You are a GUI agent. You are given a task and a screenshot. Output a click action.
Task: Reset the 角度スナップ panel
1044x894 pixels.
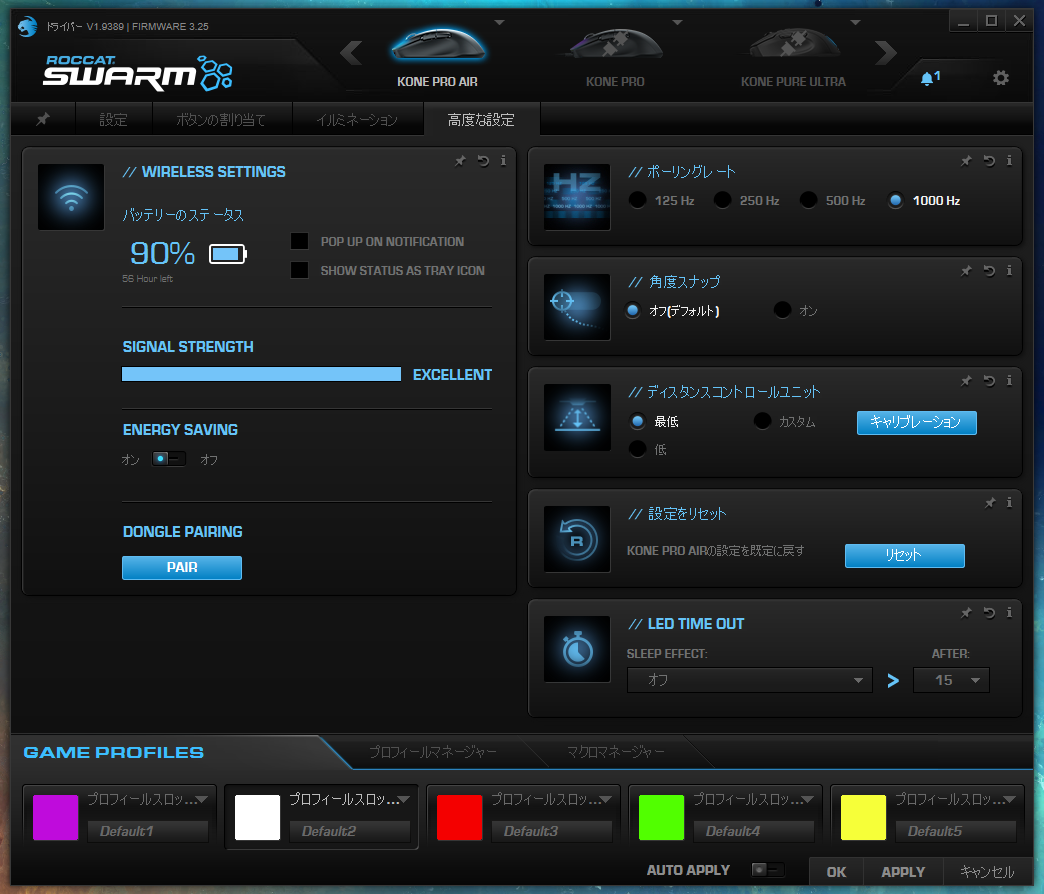[989, 271]
